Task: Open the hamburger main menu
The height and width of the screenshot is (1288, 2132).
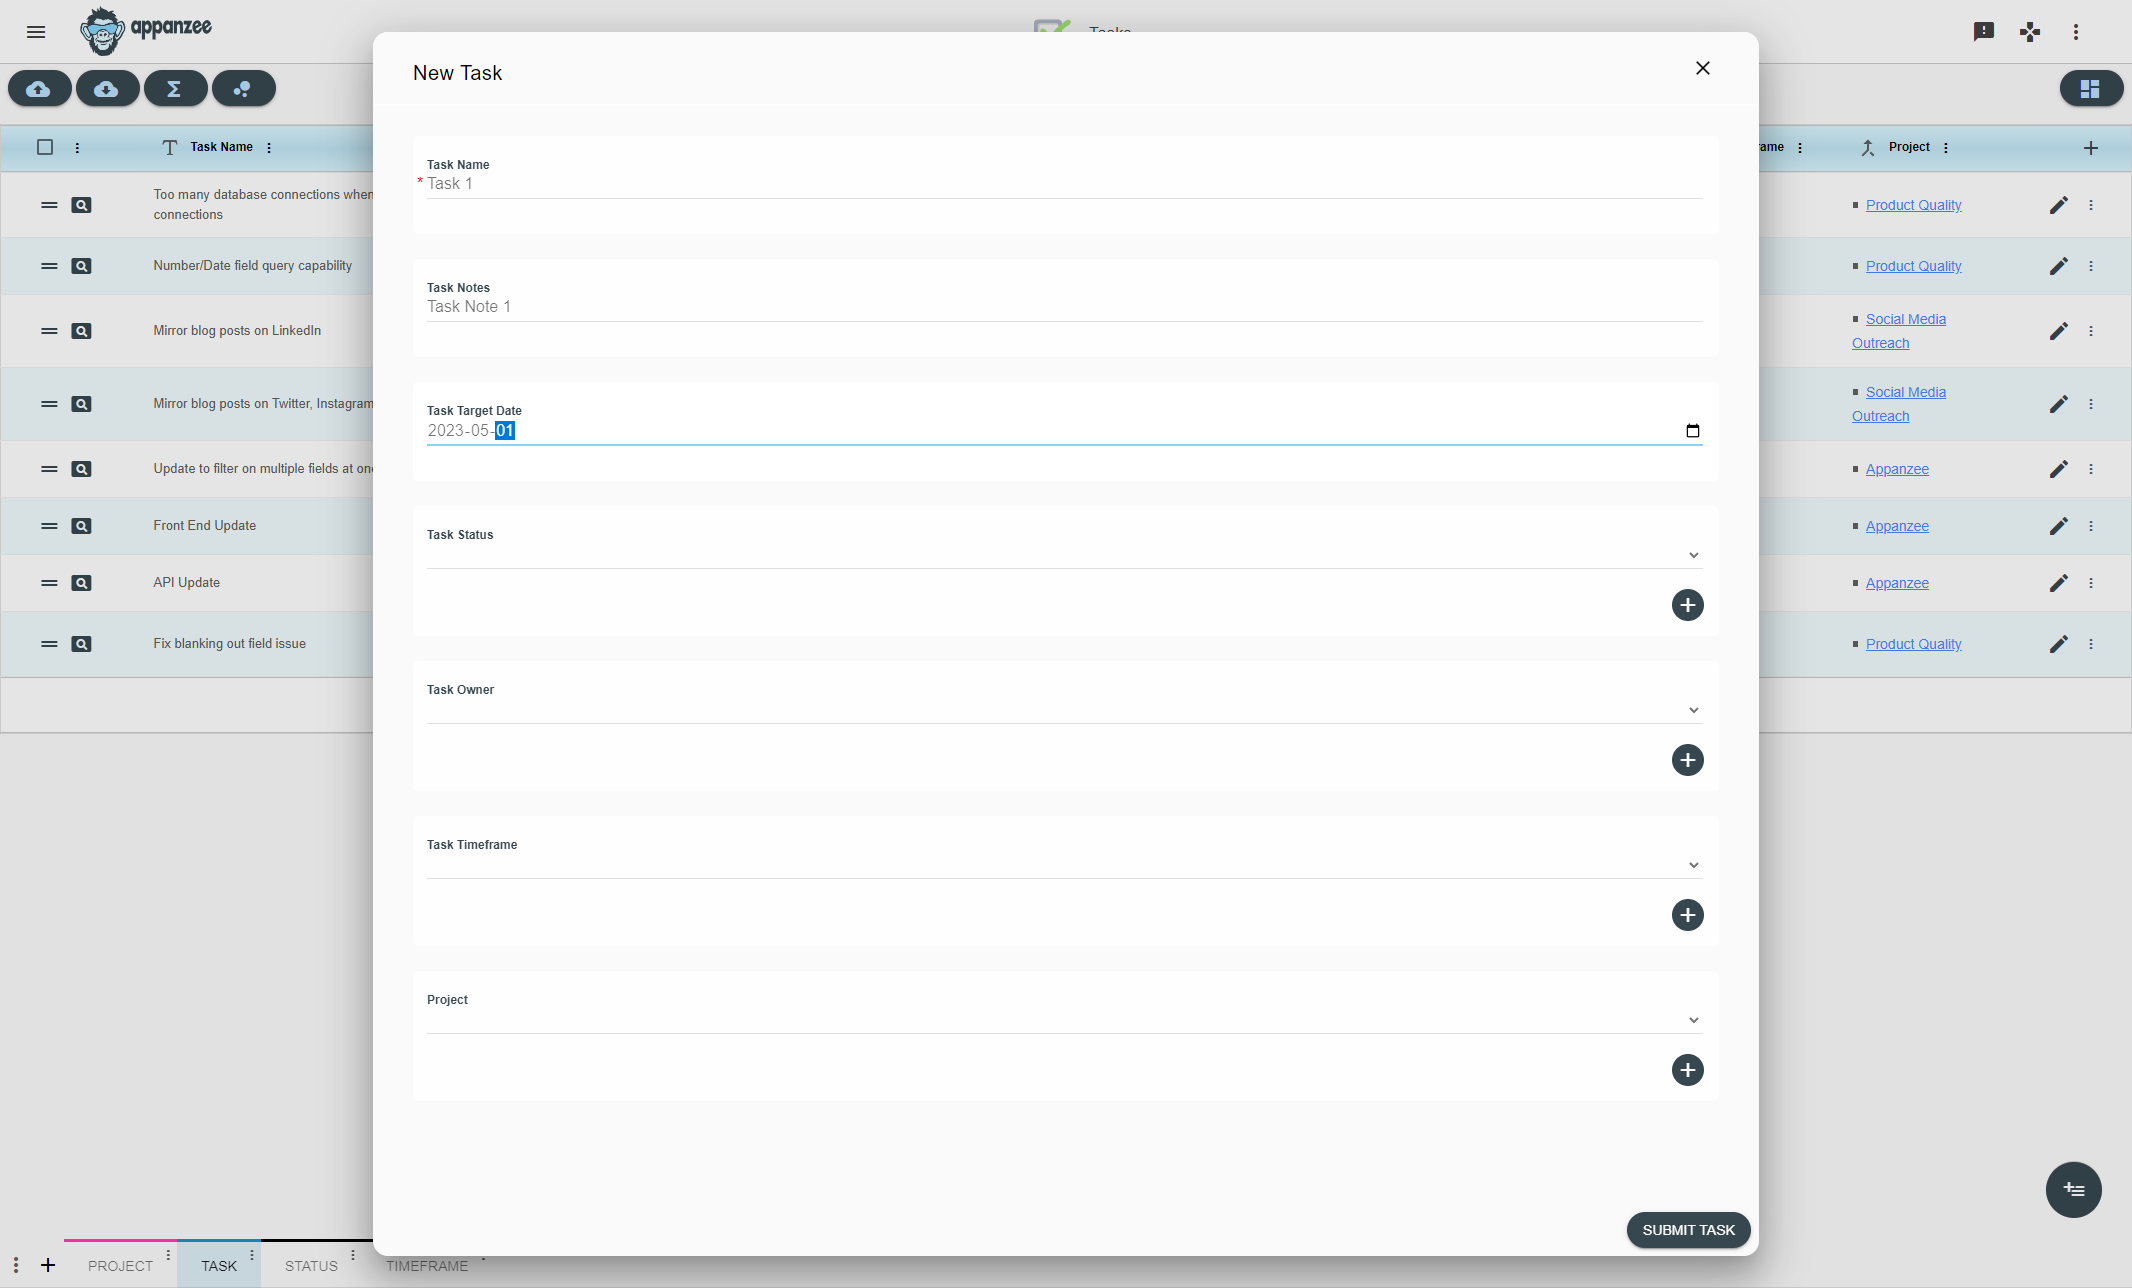Action: tap(36, 32)
